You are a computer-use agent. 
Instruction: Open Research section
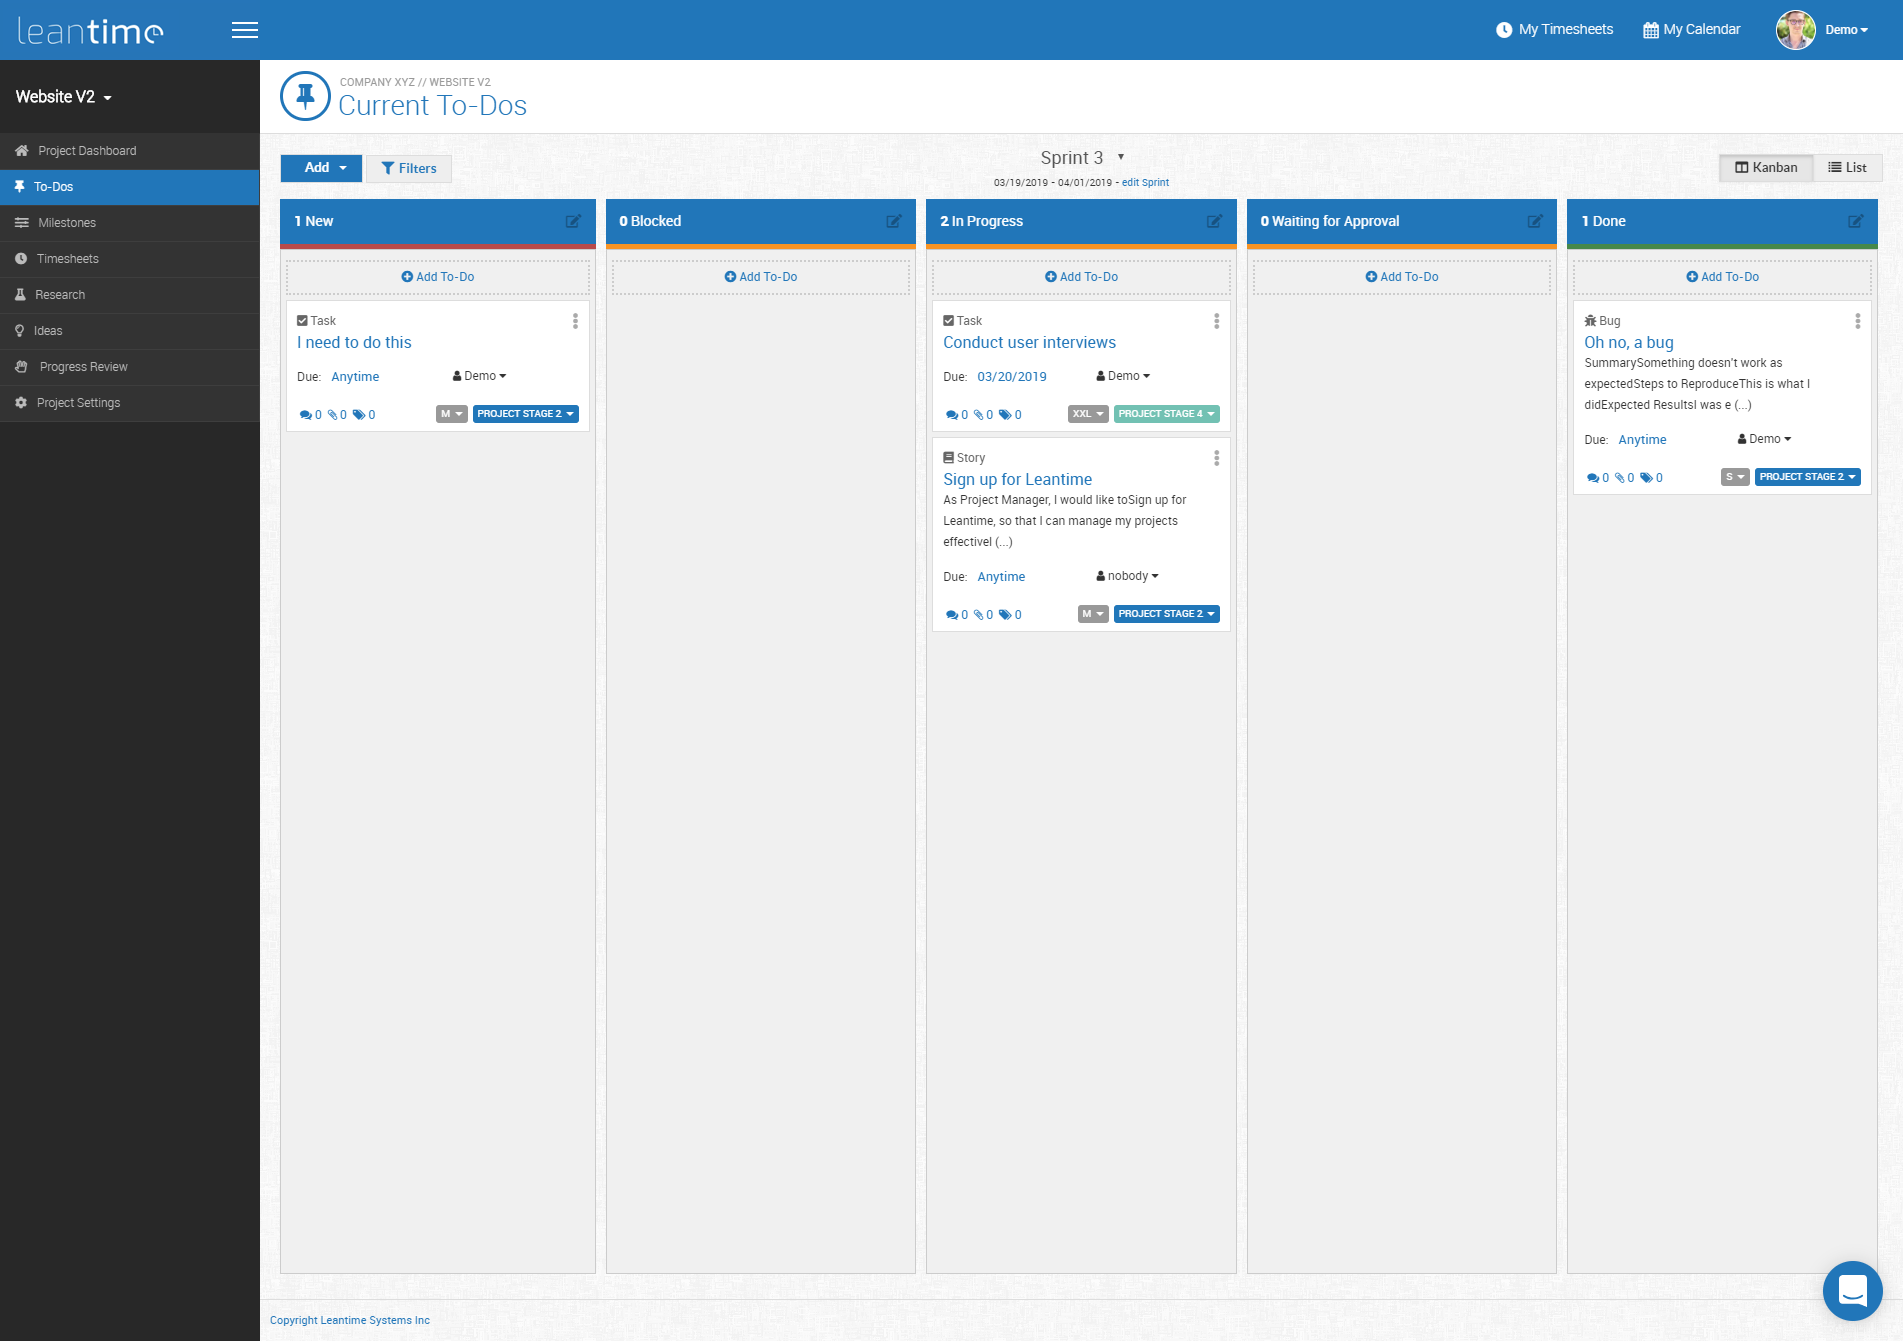pyautogui.click(x=130, y=295)
